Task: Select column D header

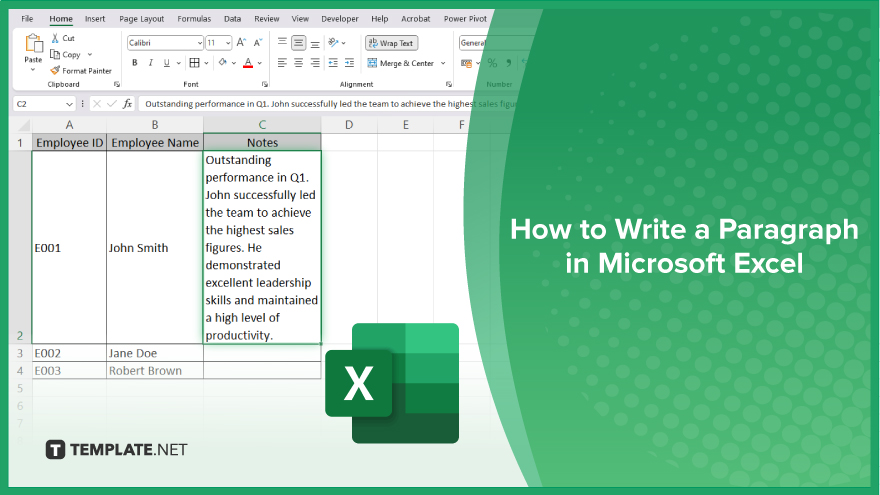Action: point(349,125)
